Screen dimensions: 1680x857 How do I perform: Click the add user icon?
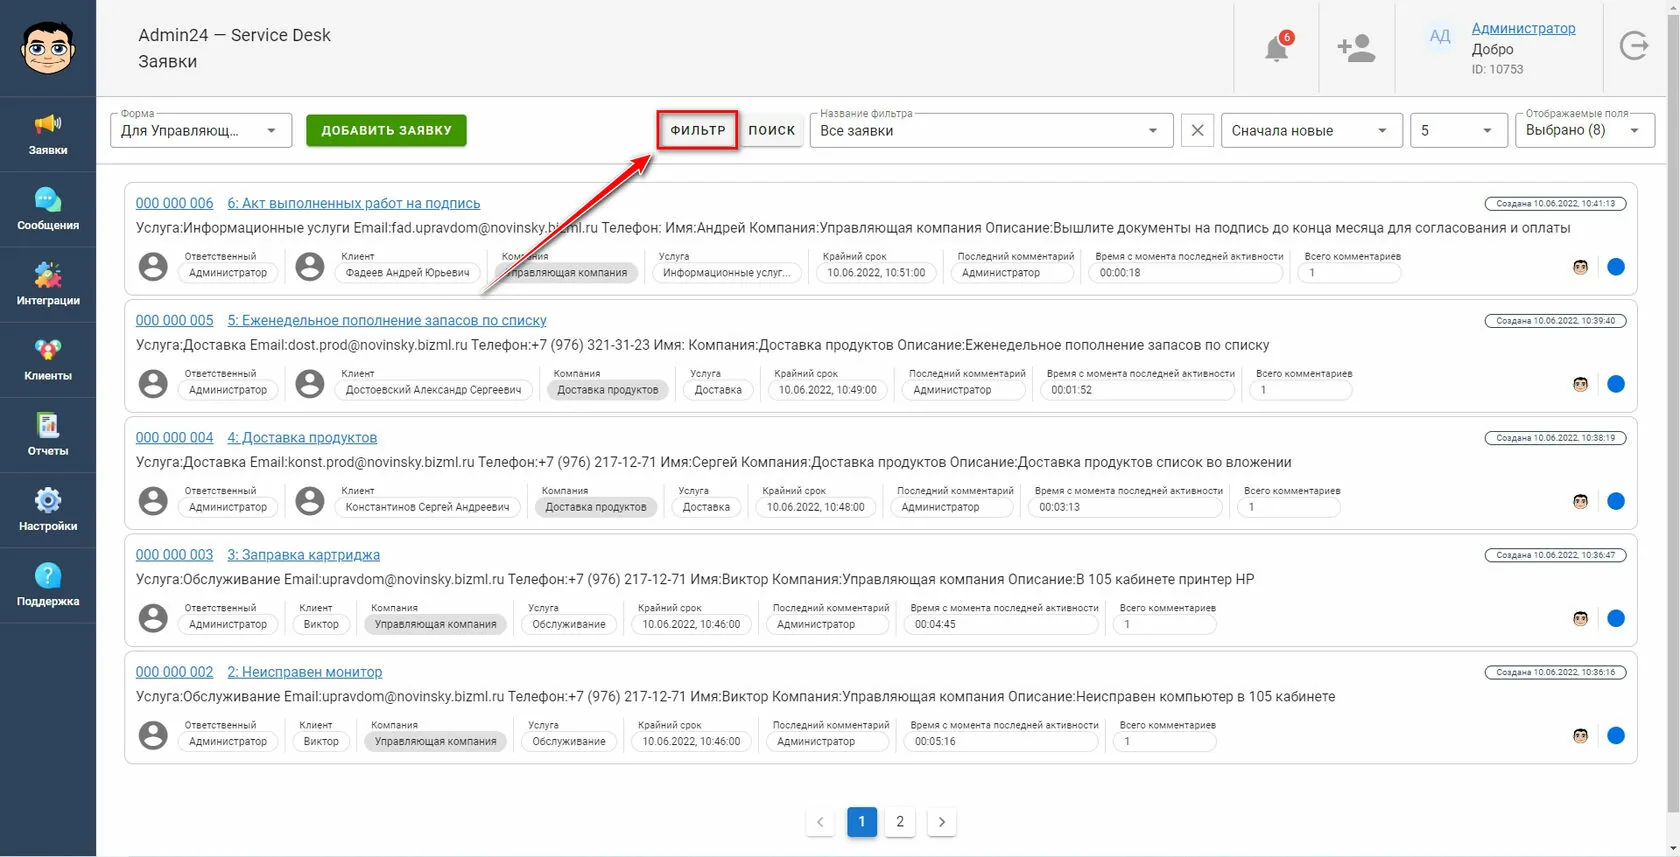(1356, 48)
